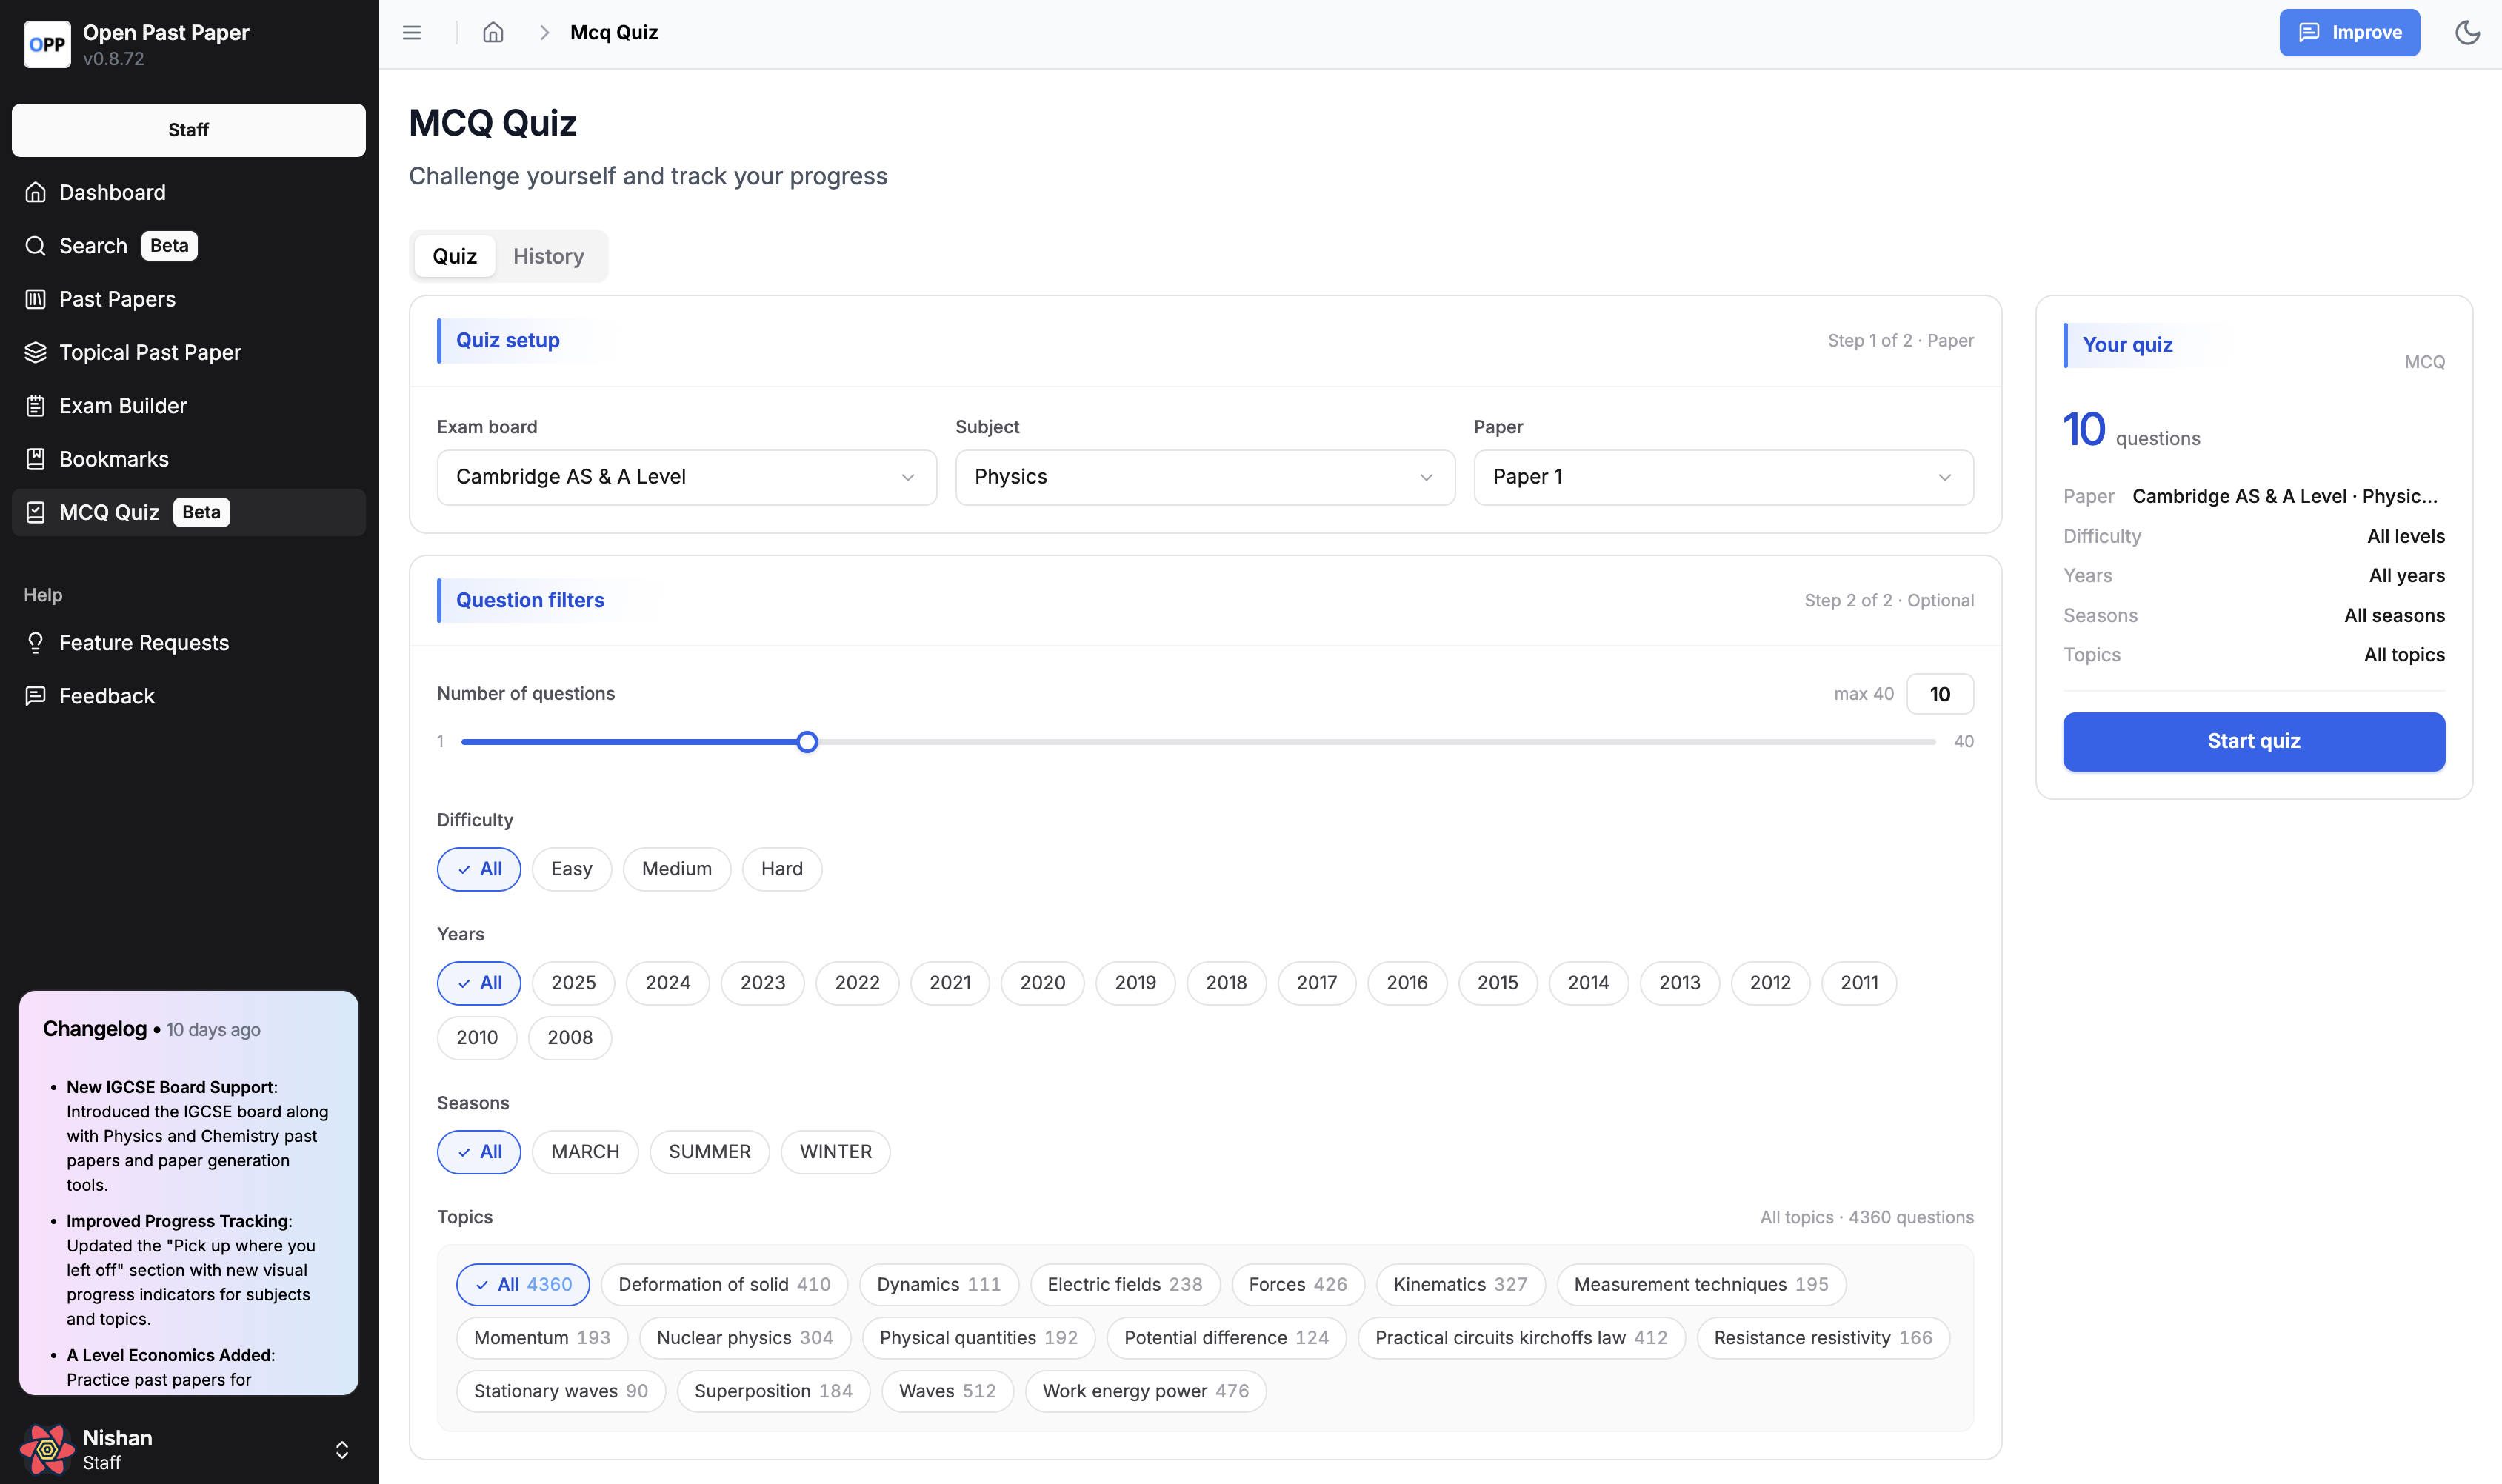Screen dimensions: 2502x1484
Task: Select Waves topic
Action: point(947,1391)
